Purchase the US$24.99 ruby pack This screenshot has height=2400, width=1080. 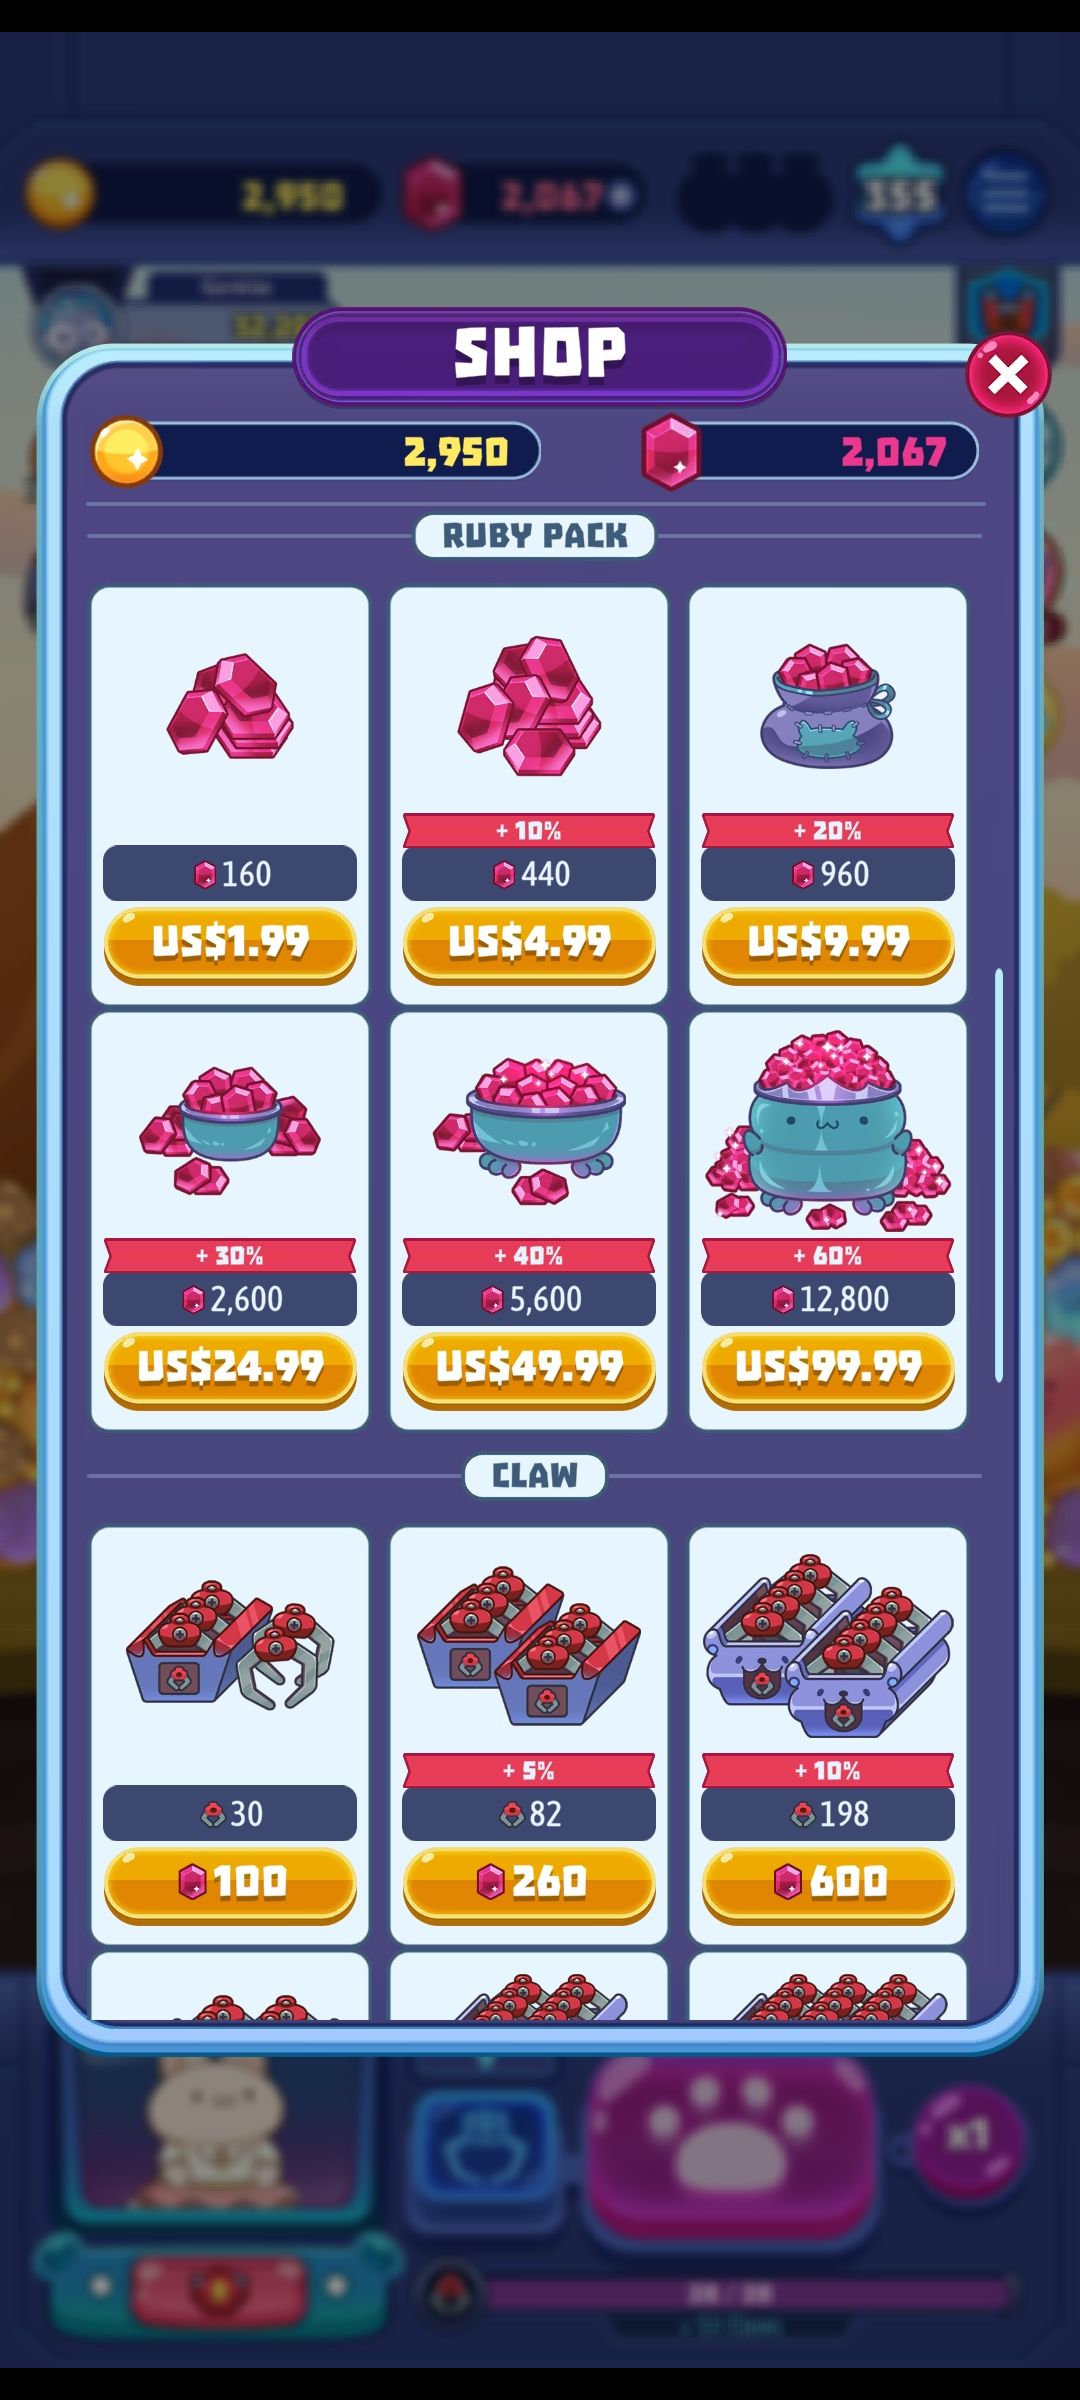click(x=230, y=1369)
